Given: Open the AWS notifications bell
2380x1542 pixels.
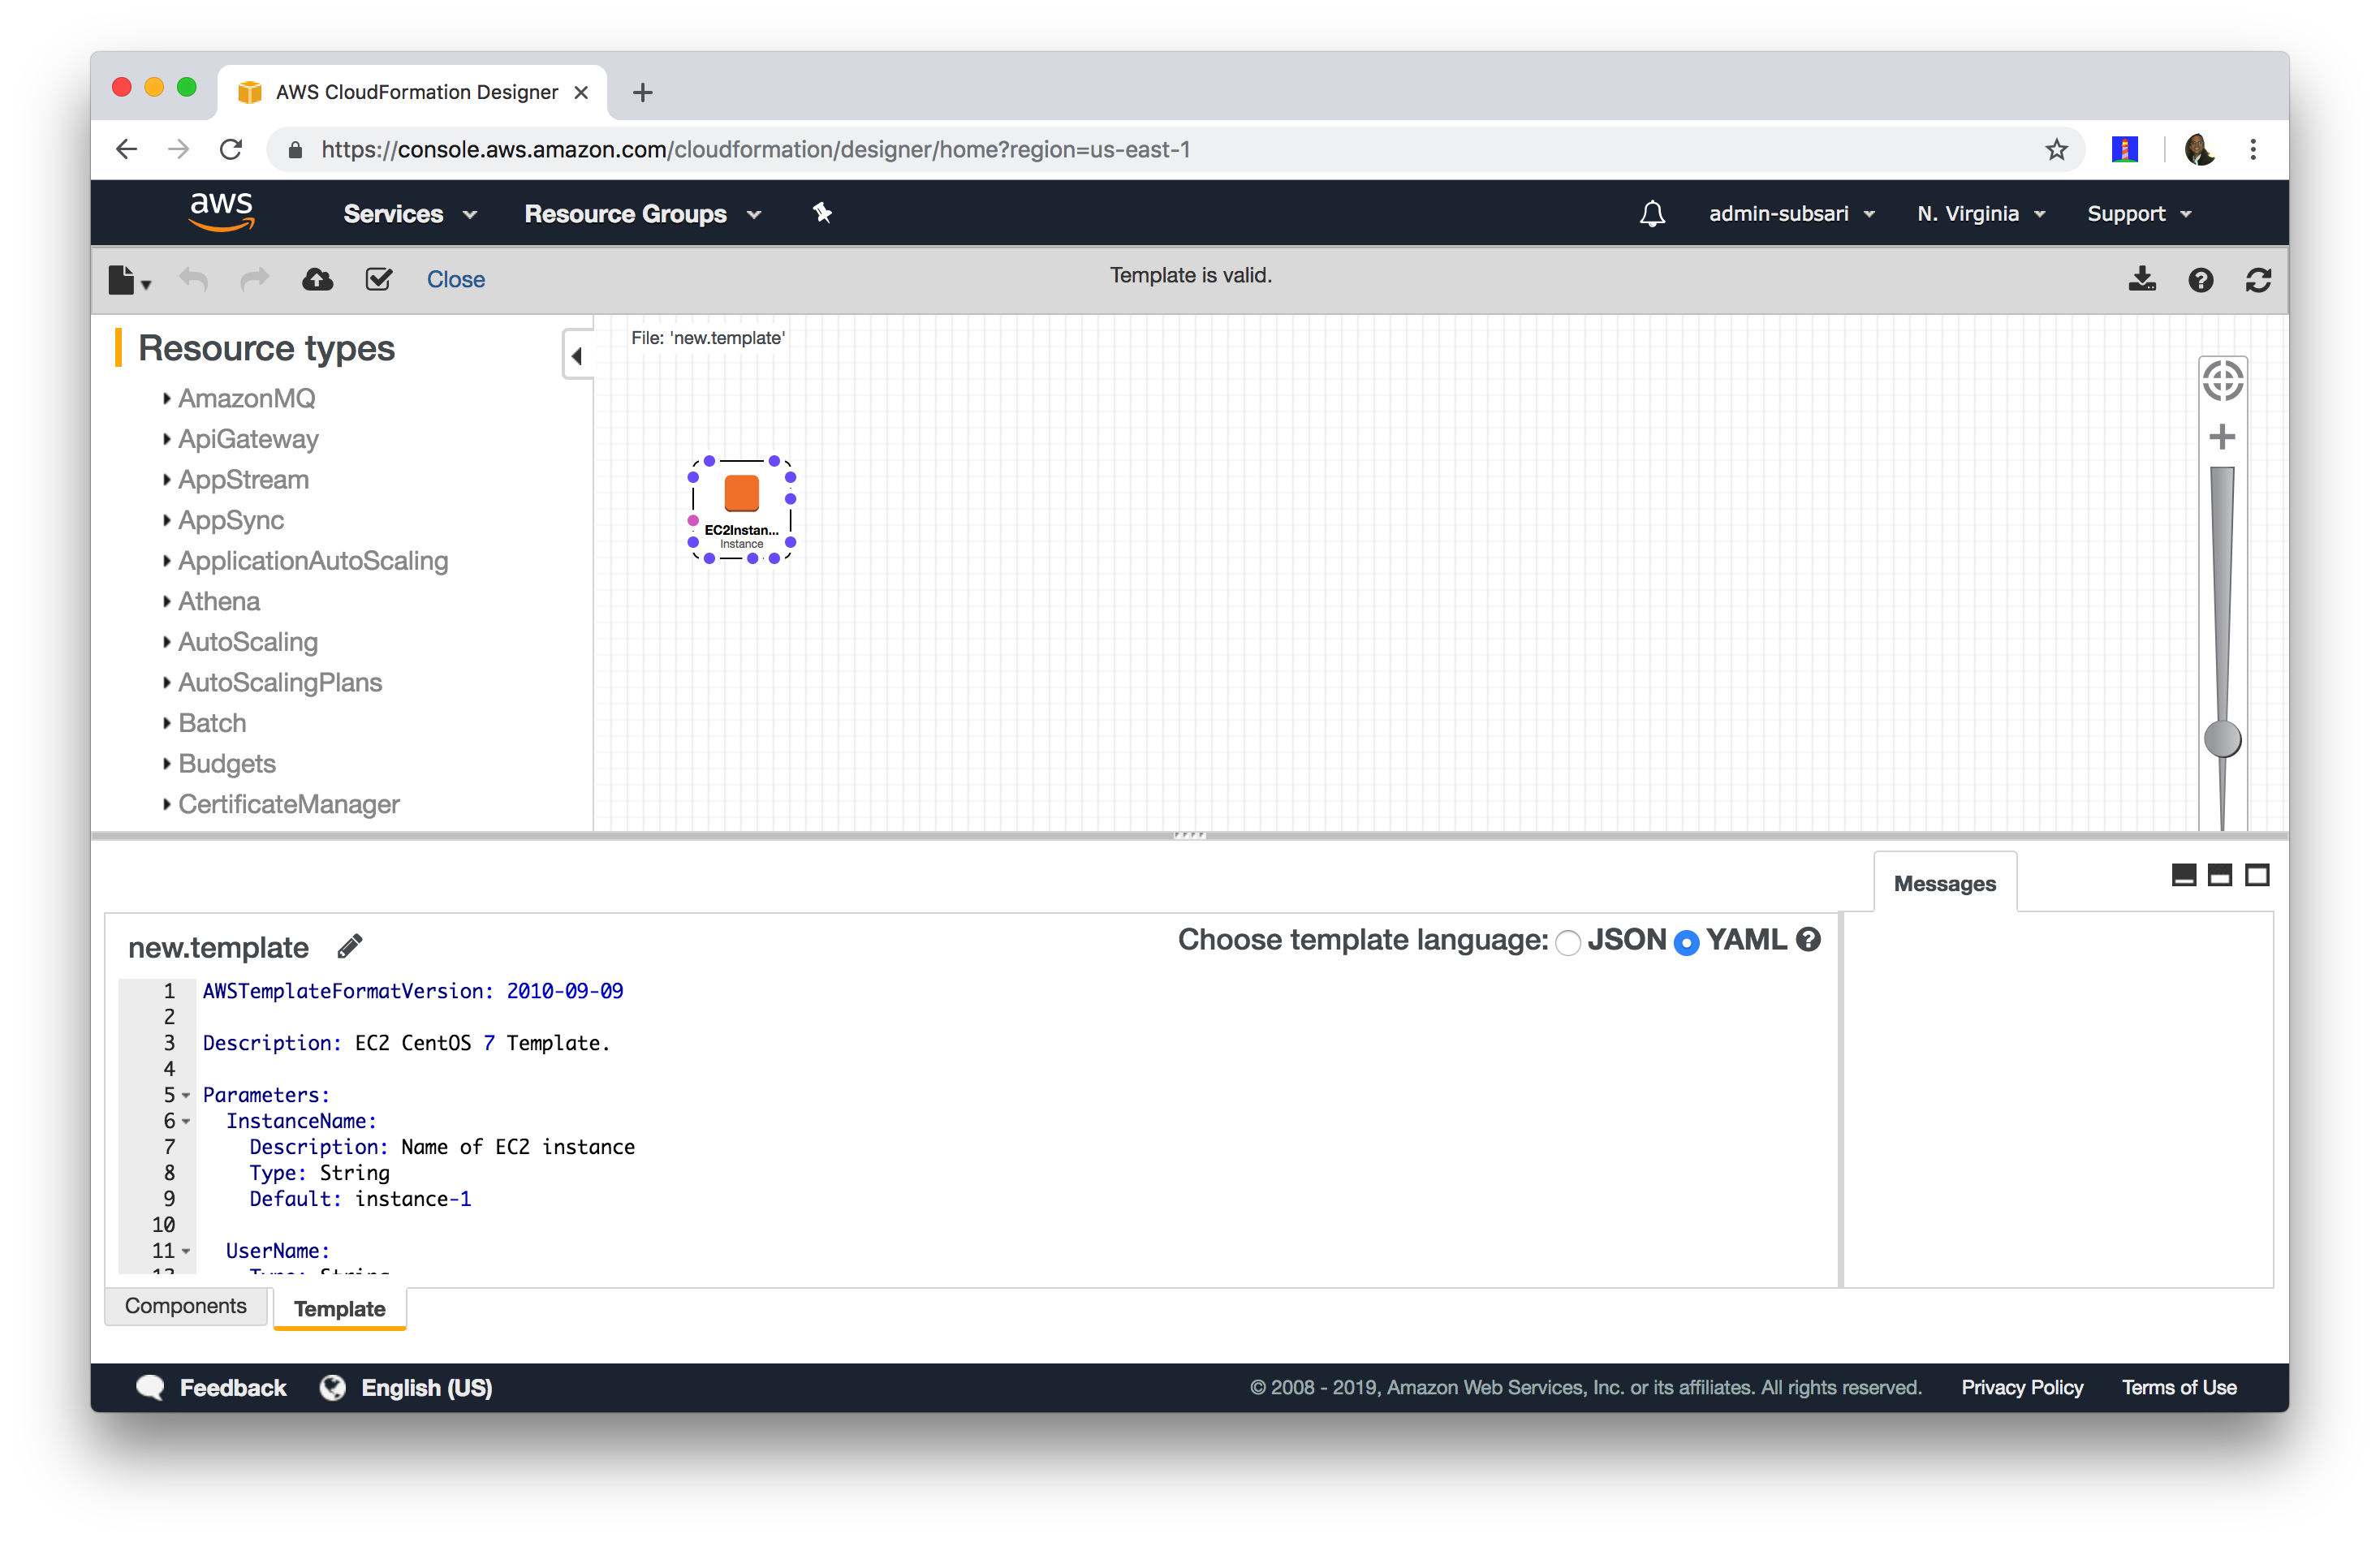Looking at the screenshot, I should pos(1652,214).
